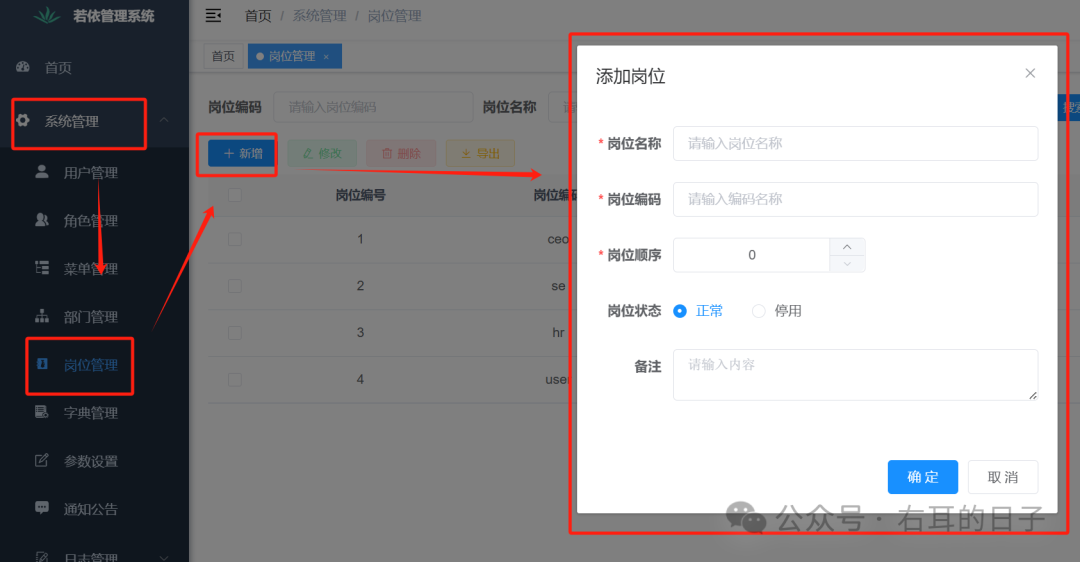Switch to the 首页 tab
This screenshot has height=562, width=1080.
[x=223, y=57]
